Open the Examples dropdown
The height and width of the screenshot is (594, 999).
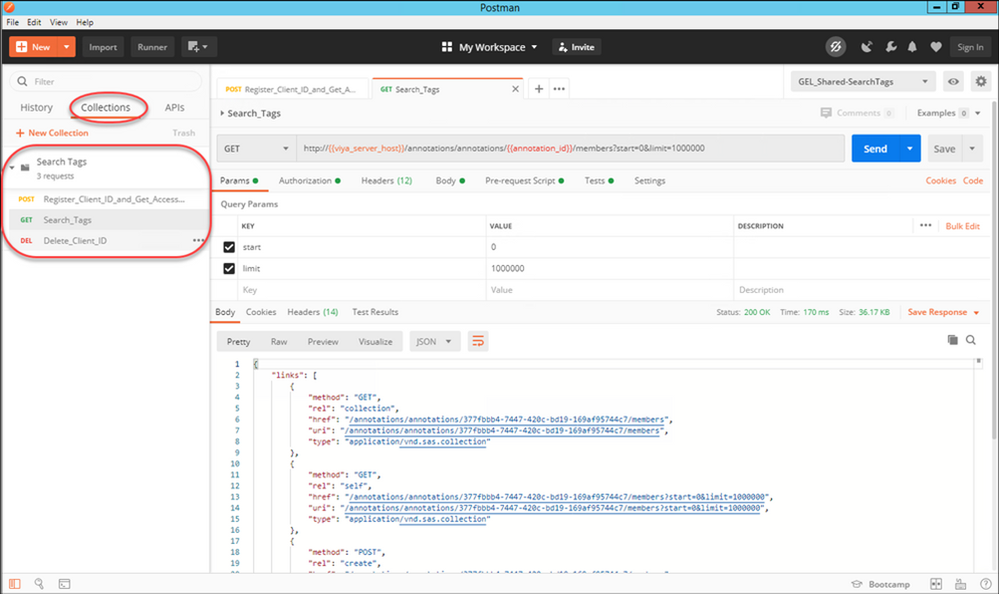click(948, 113)
